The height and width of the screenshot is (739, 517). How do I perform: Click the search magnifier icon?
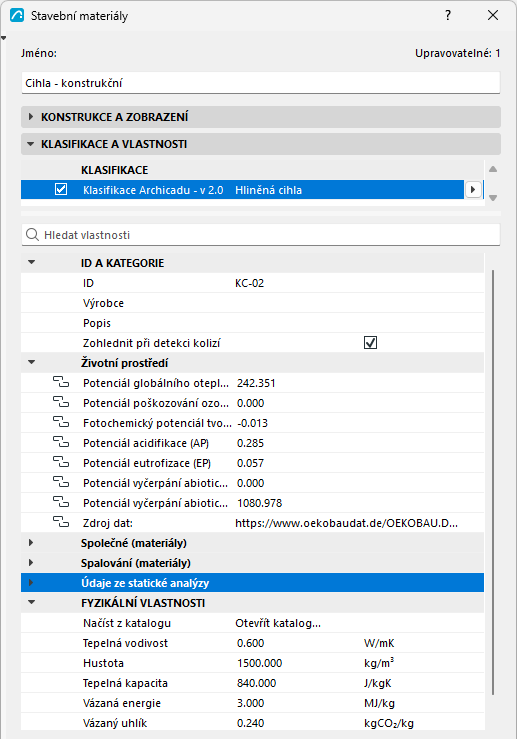(x=32, y=235)
